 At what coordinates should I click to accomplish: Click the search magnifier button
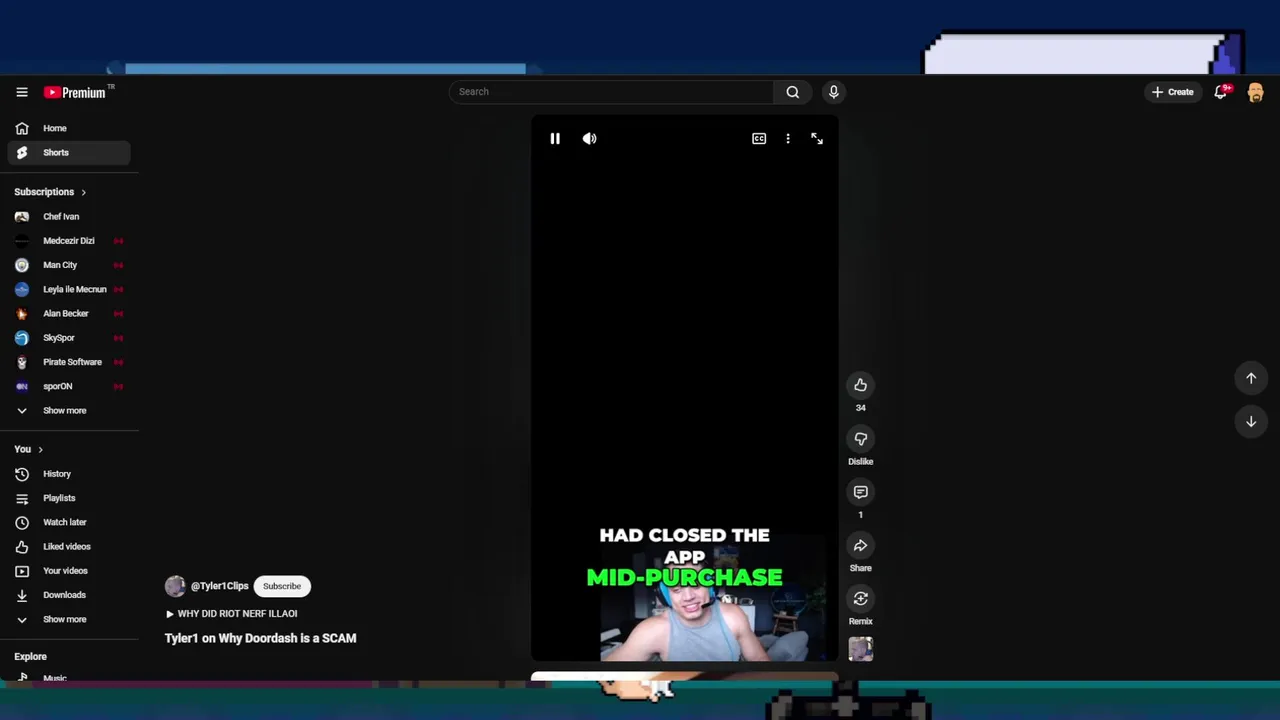[x=792, y=92]
